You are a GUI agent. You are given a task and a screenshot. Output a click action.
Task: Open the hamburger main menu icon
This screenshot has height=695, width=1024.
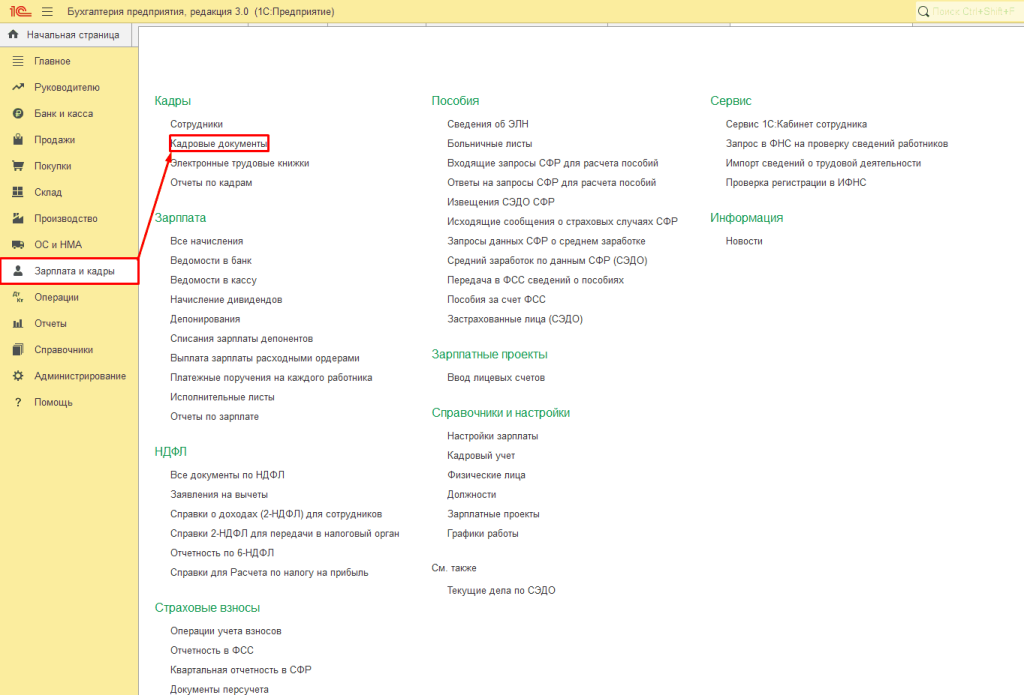tap(47, 11)
